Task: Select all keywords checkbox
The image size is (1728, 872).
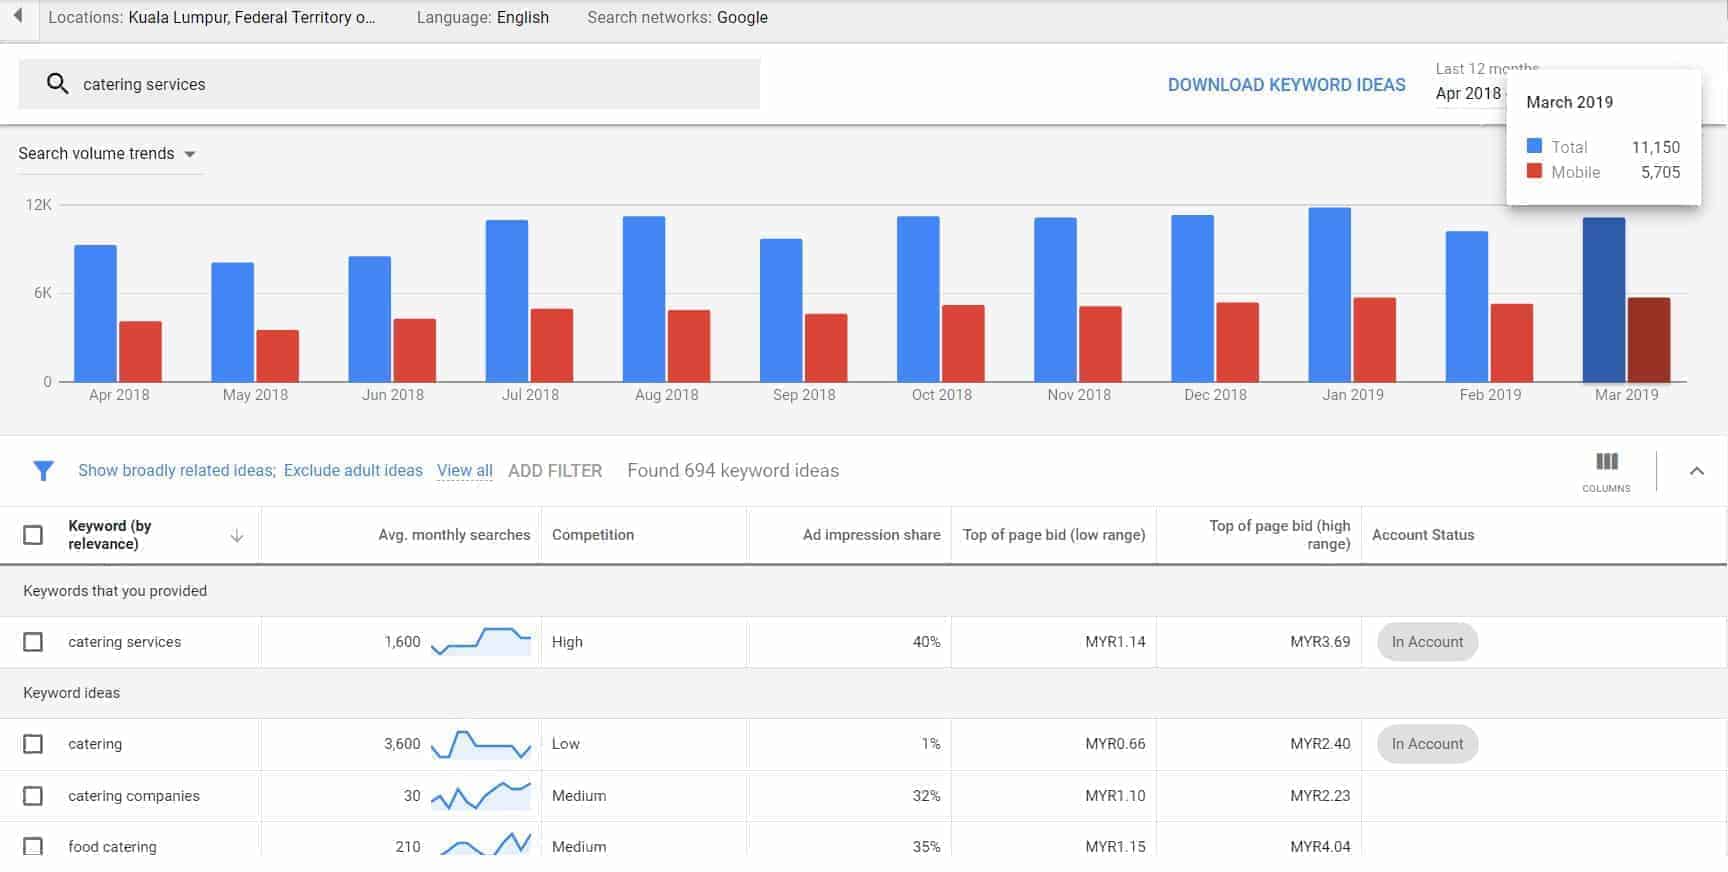Action: click(33, 535)
